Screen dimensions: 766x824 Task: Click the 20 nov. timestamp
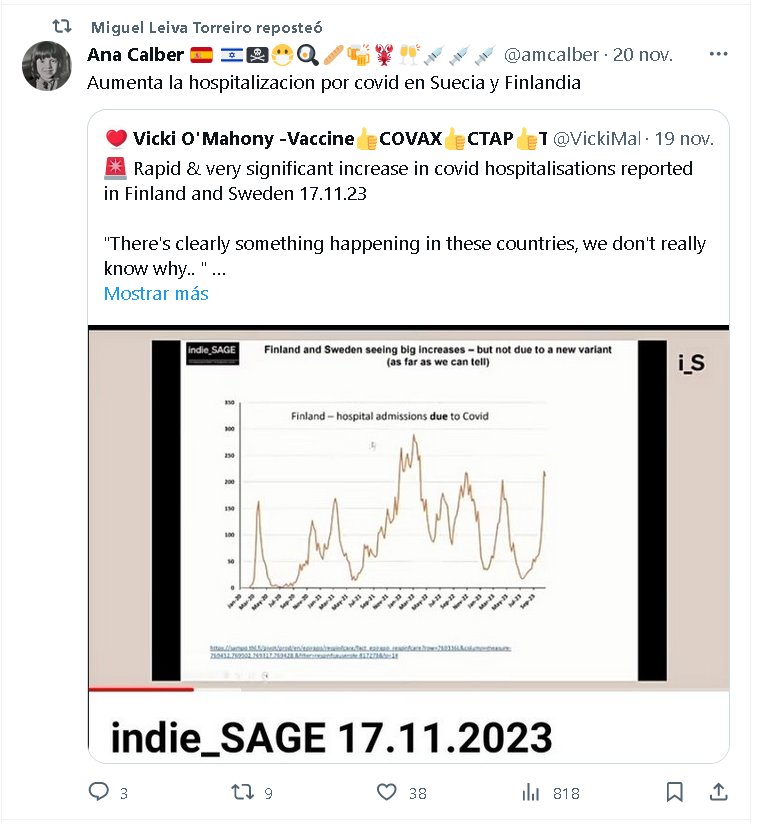click(644, 54)
